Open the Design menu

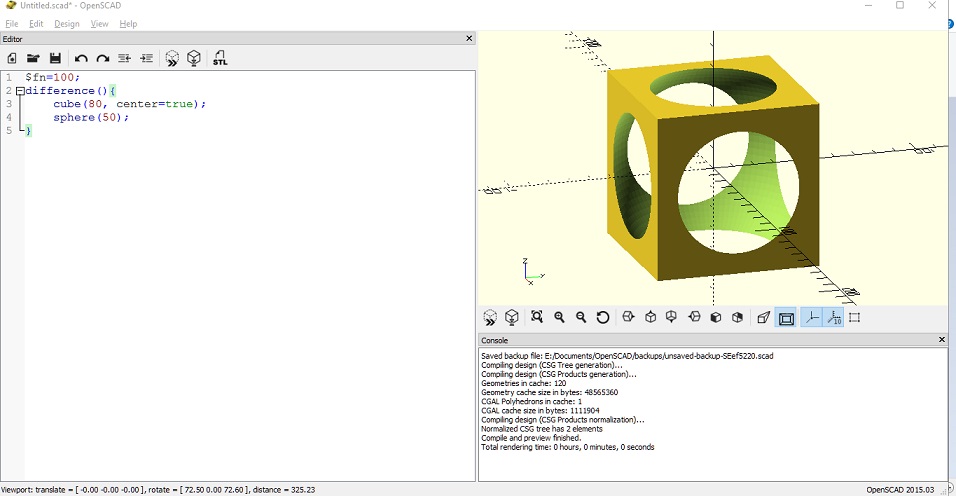point(66,24)
